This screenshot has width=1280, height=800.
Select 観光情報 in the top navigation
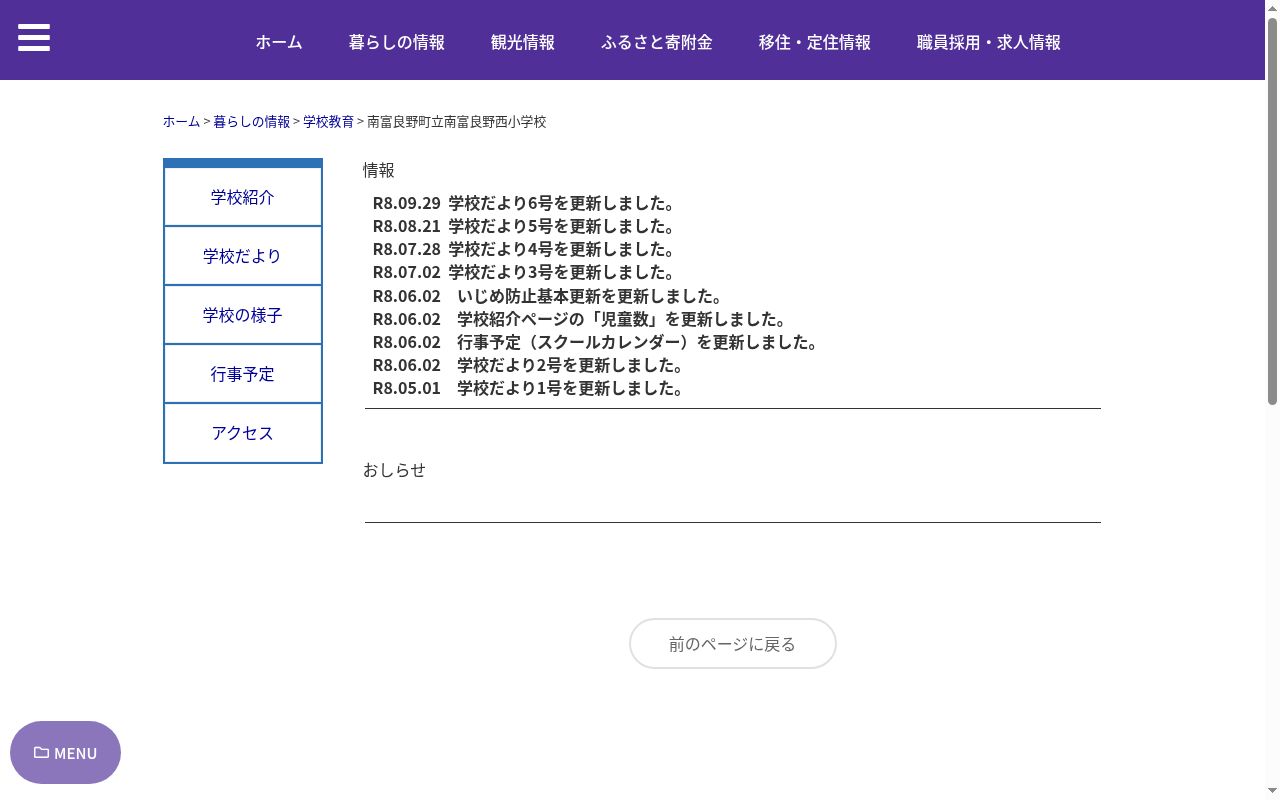tap(523, 42)
